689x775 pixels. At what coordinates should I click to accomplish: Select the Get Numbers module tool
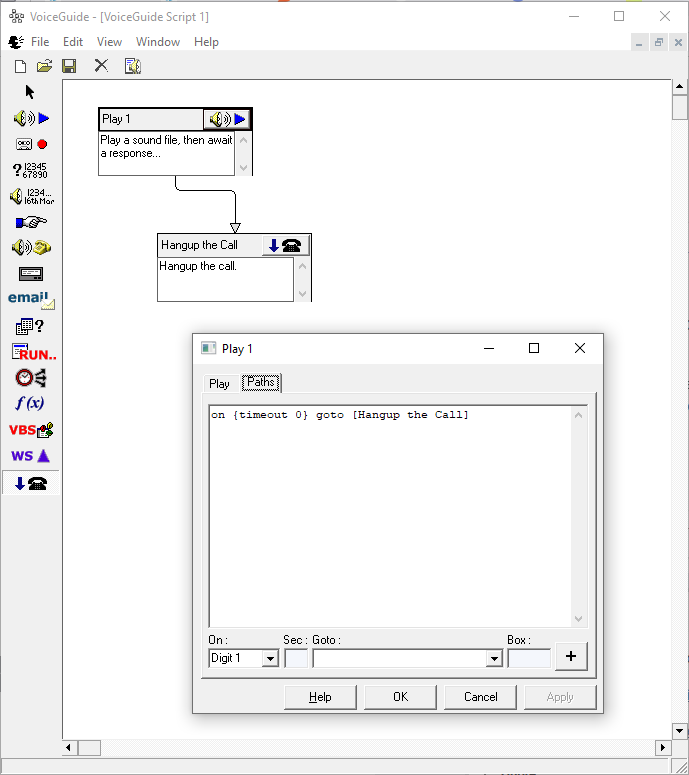(30, 171)
